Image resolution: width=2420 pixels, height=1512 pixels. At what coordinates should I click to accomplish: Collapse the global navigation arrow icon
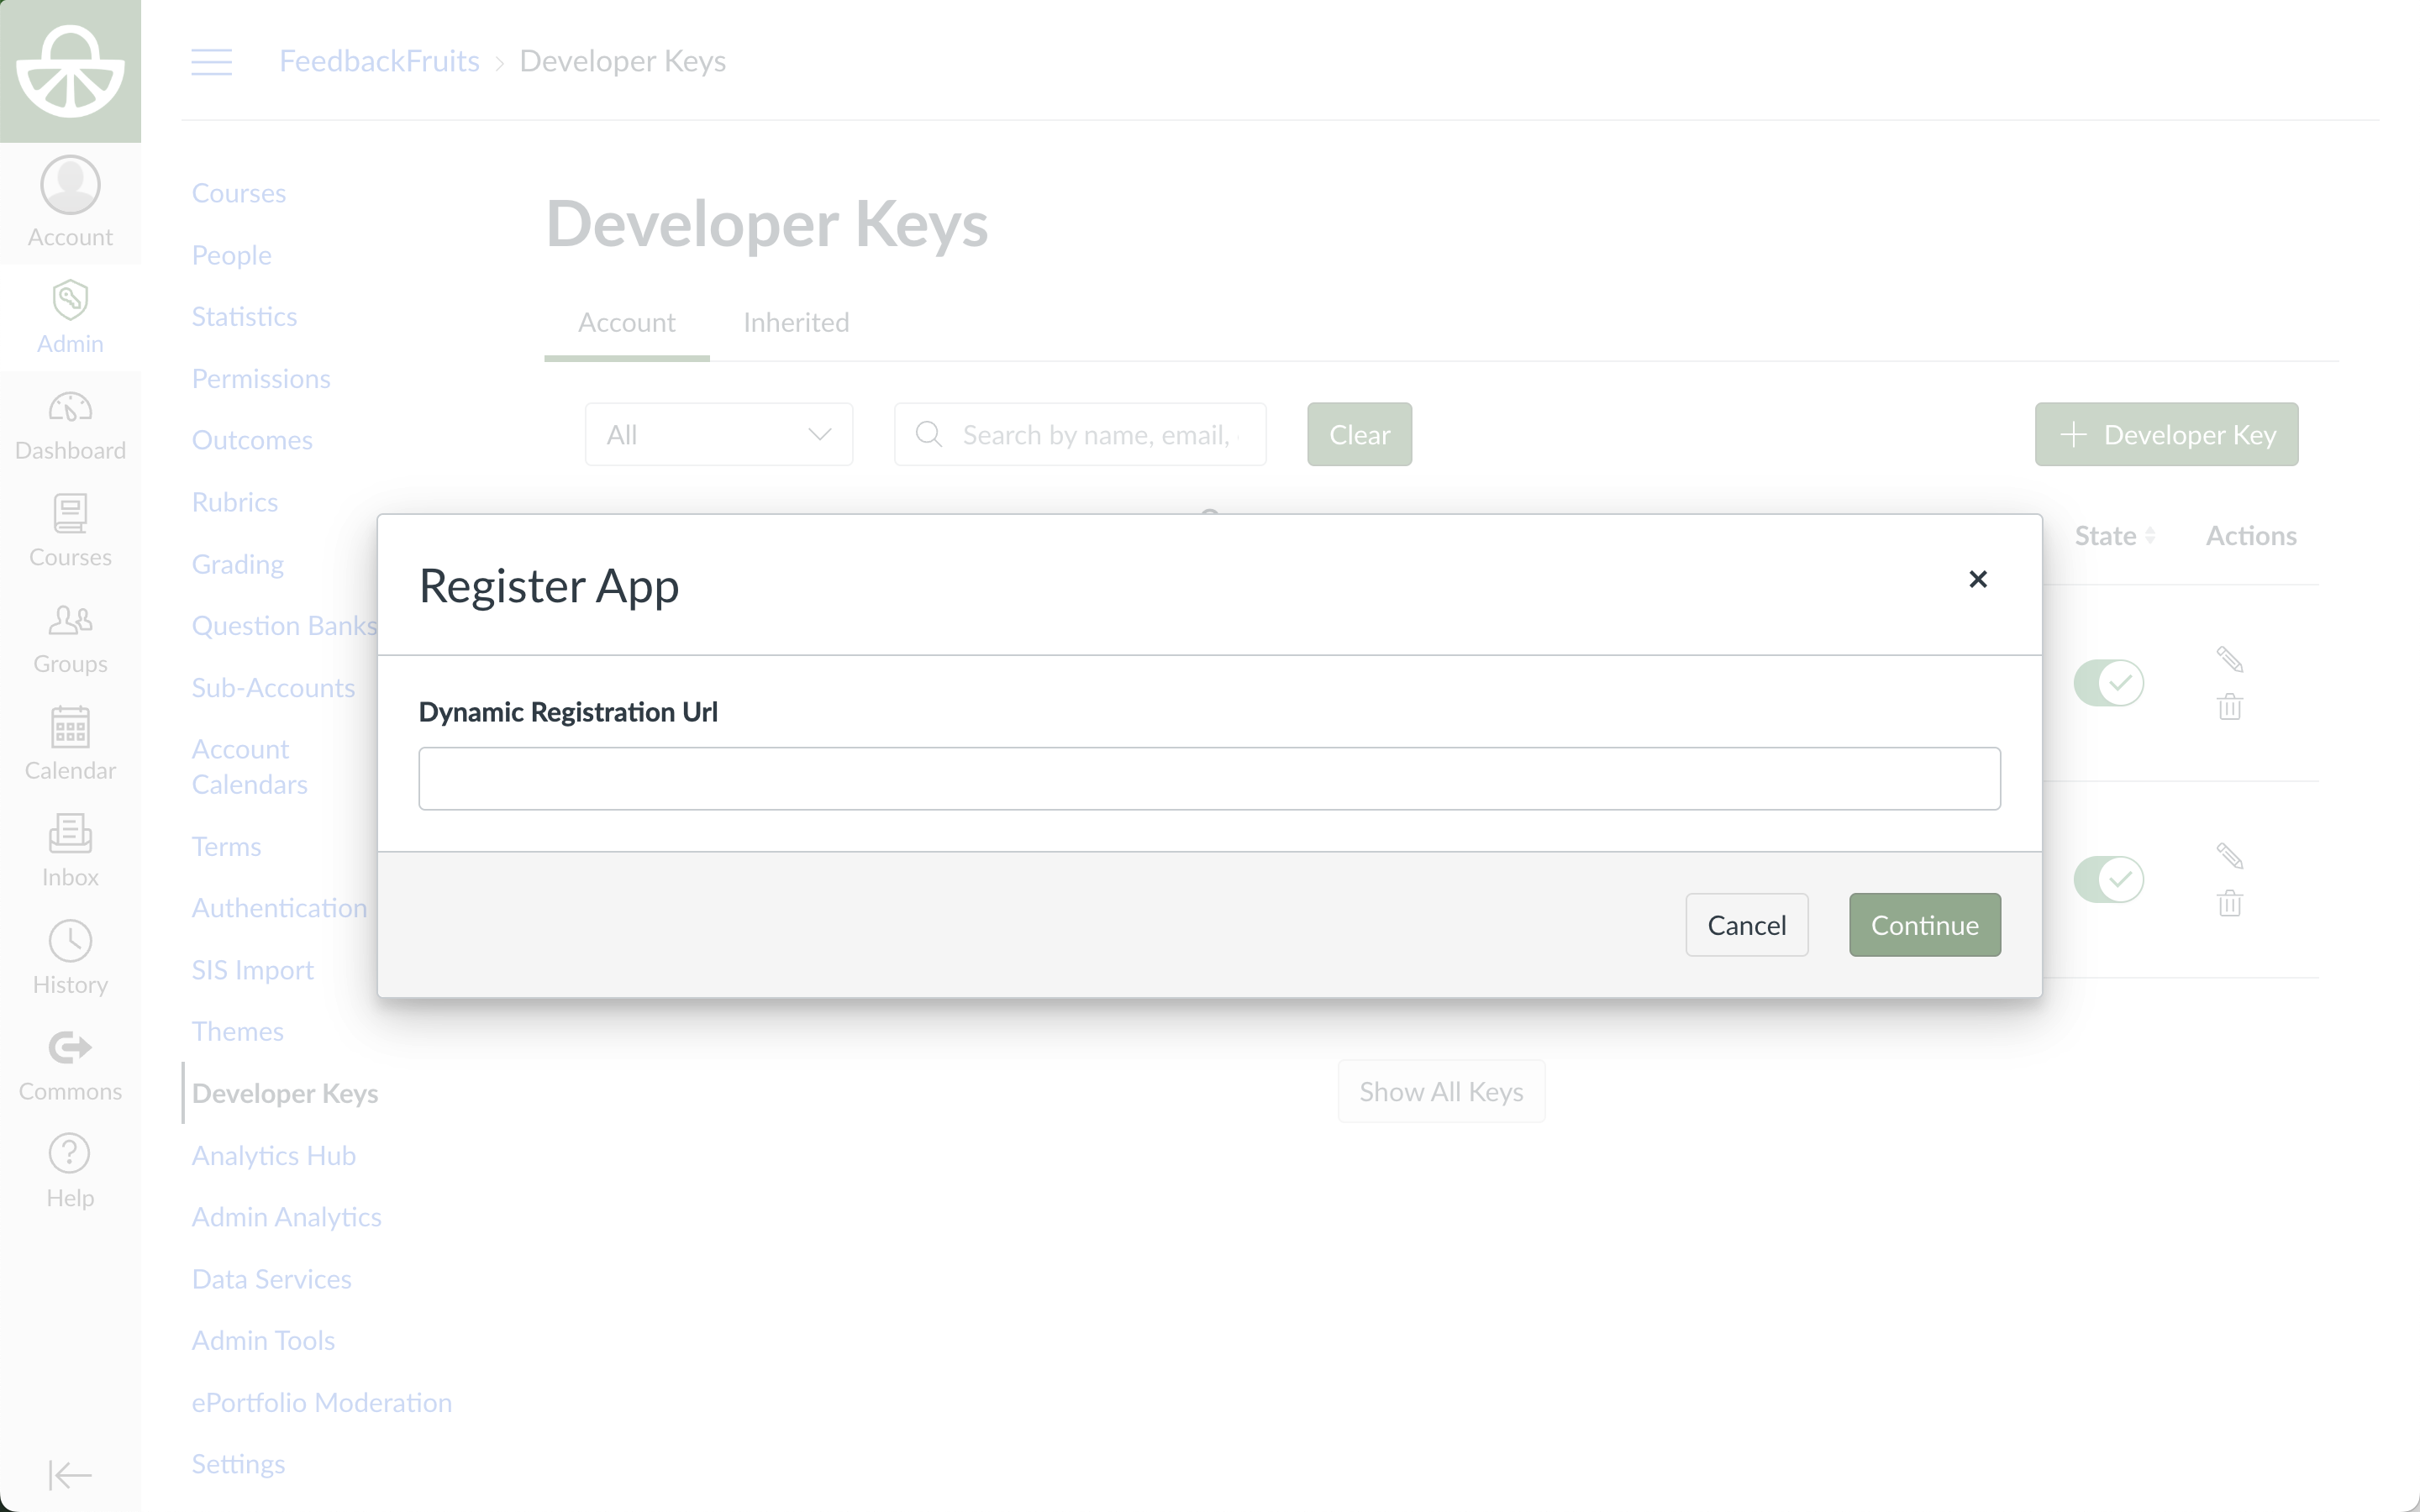click(70, 1474)
